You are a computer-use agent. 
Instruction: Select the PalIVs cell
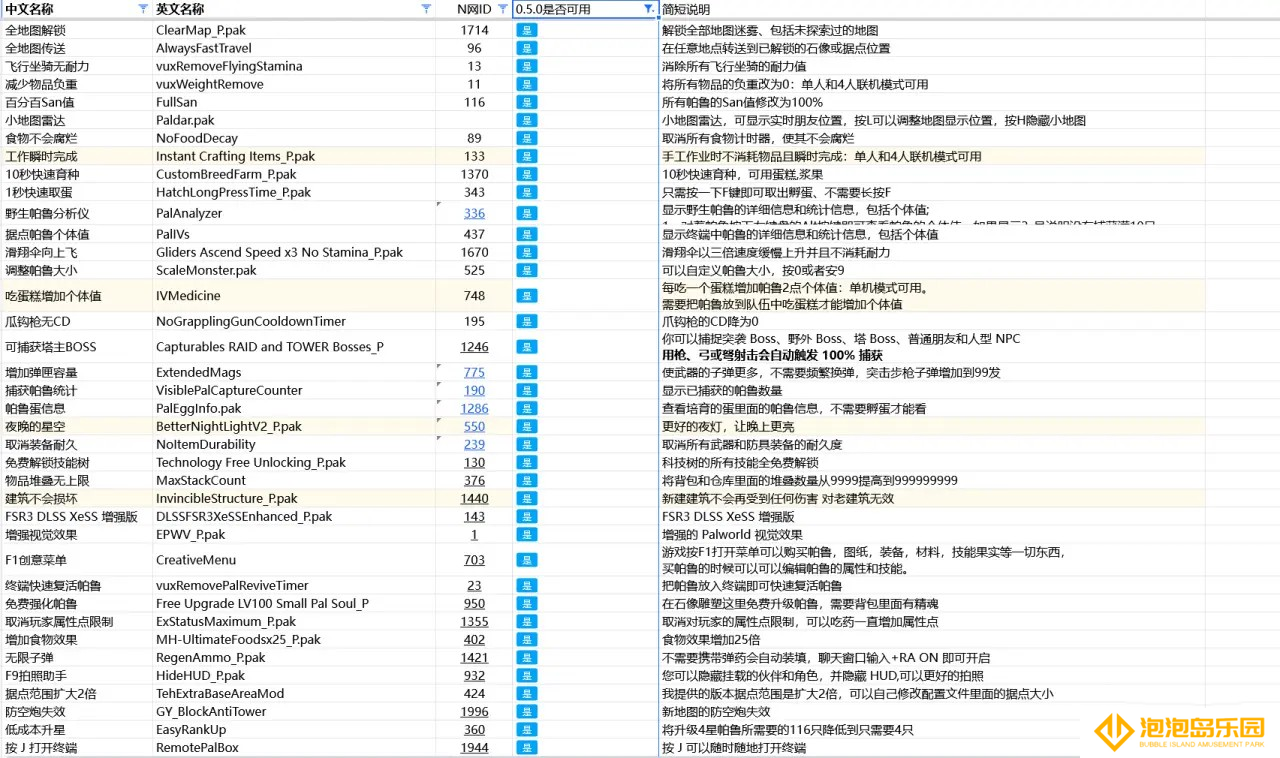click(x=294, y=234)
